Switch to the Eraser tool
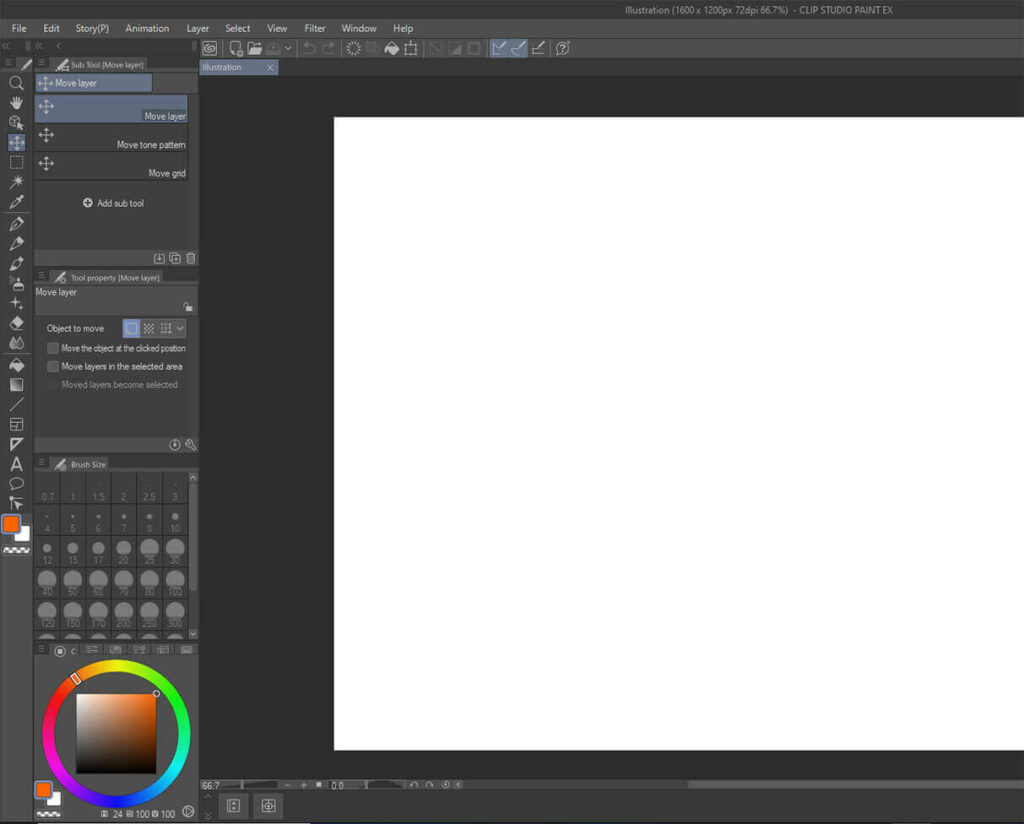1024x824 pixels. click(16, 322)
